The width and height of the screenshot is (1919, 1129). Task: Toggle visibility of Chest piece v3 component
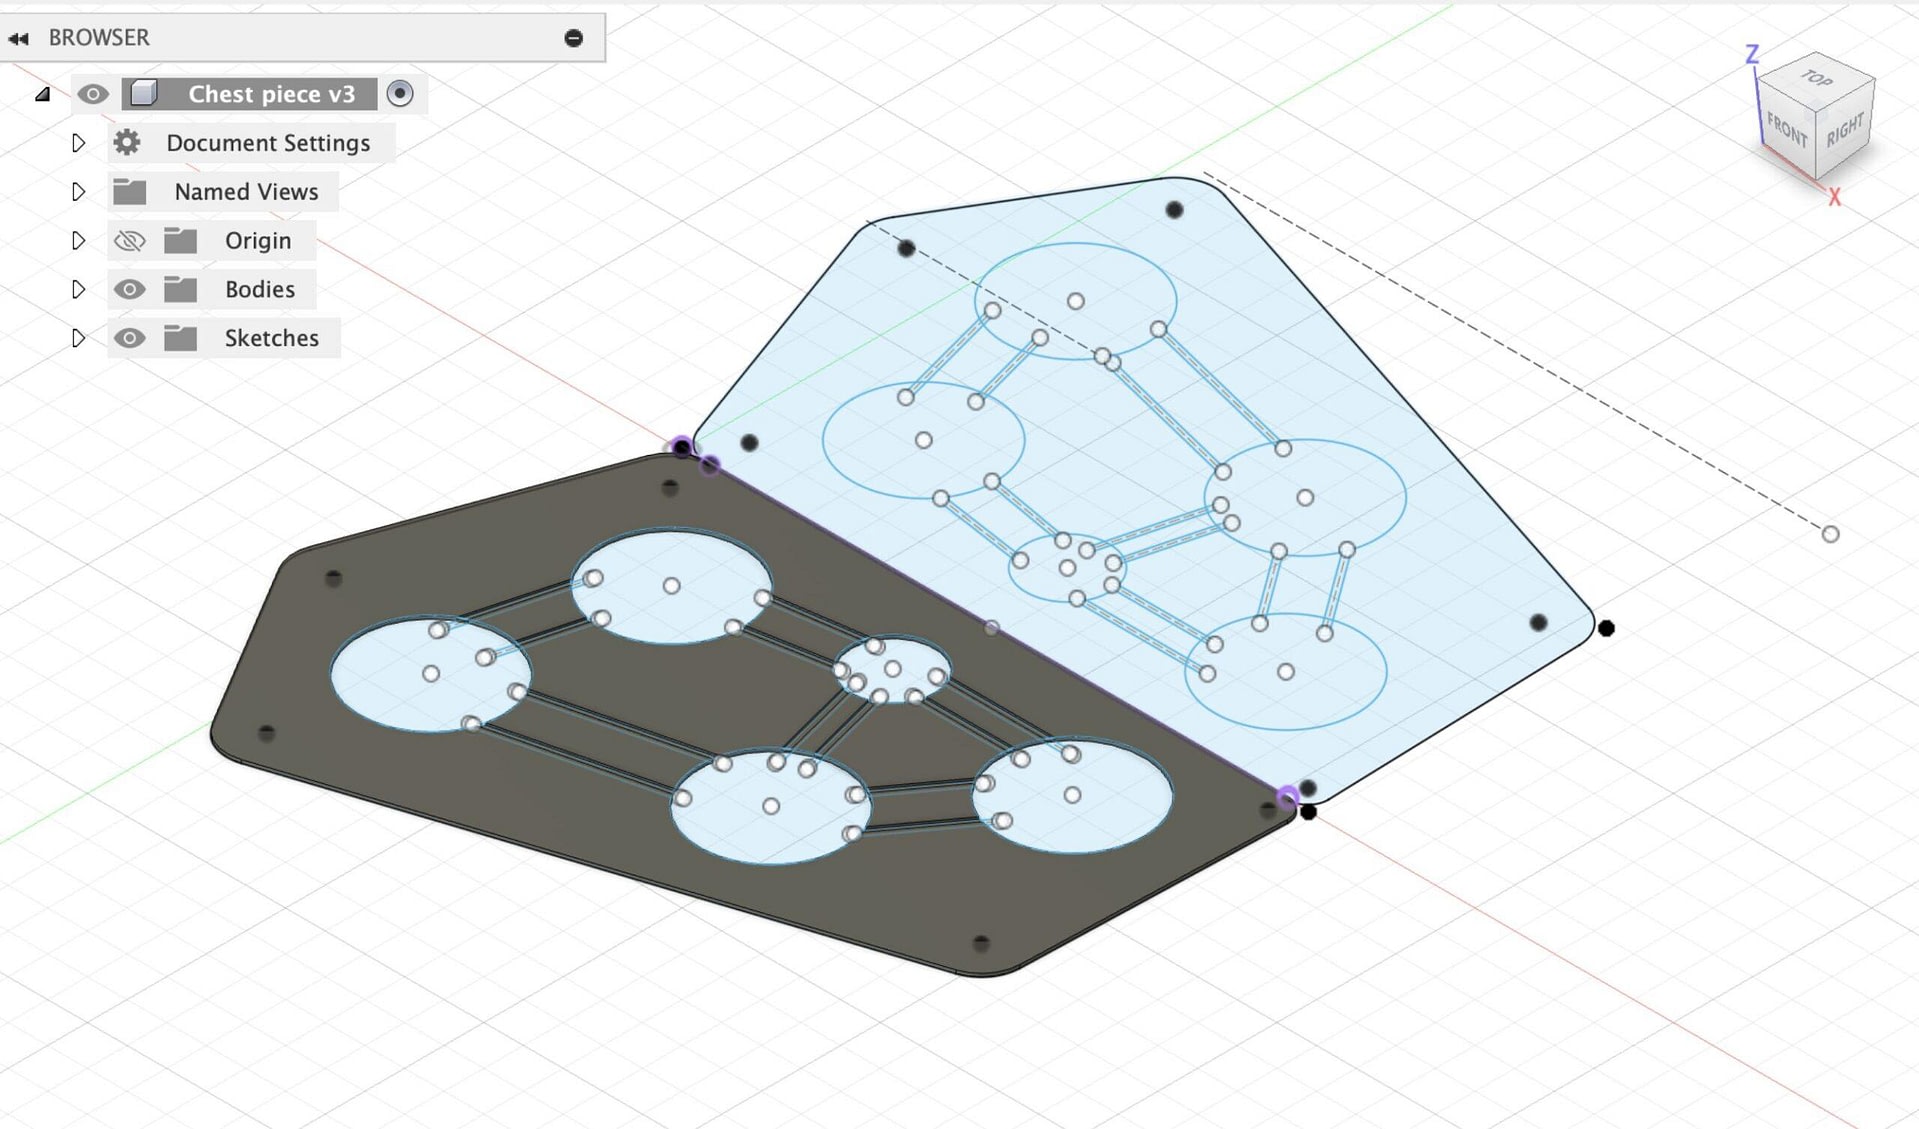click(93, 94)
